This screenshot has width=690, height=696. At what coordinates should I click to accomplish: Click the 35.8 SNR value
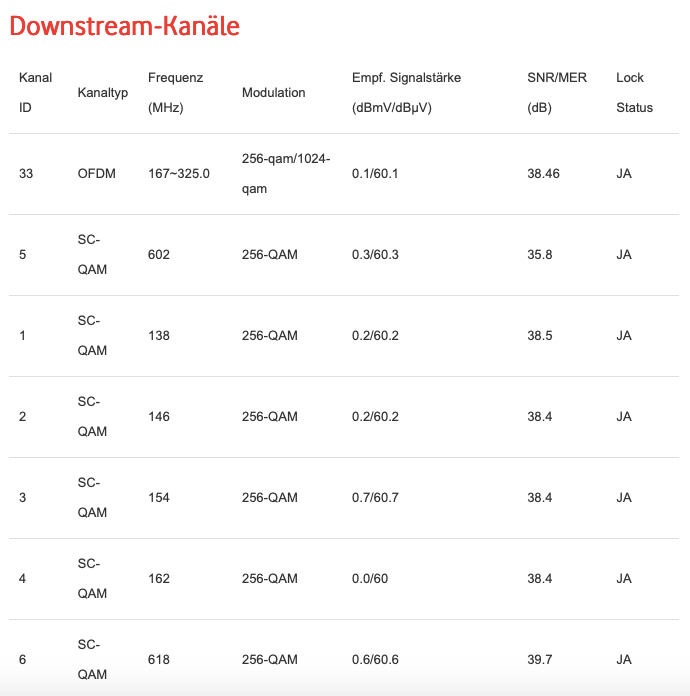(x=540, y=255)
